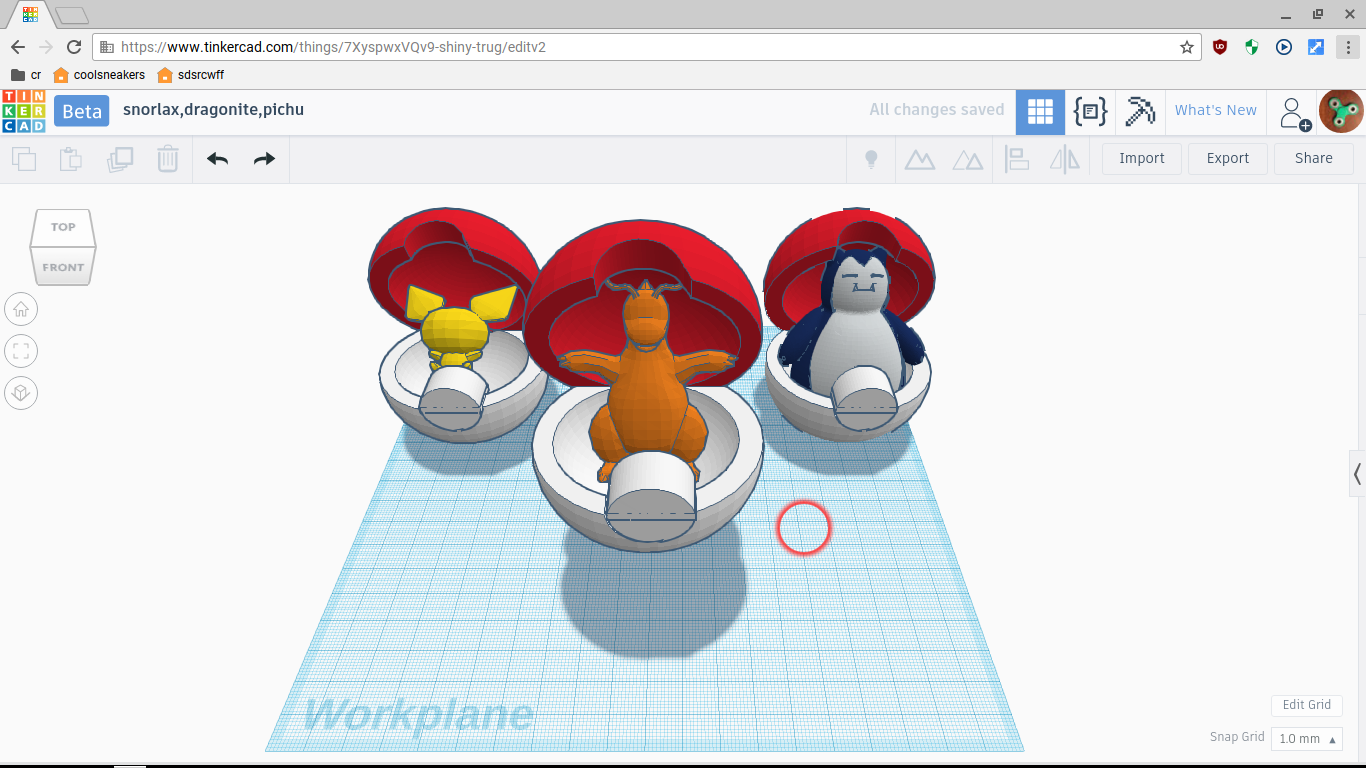1366x768 pixels.
Task: Open the user profile avatar
Action: pyautogui.click(x=1341, y=111)
